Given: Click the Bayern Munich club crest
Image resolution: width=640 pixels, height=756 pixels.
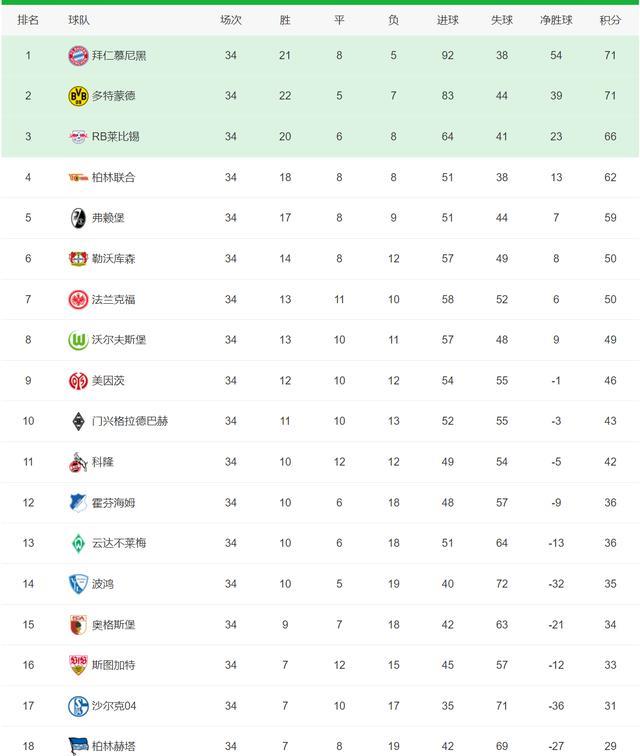Looking at the screenshot, I should click(78, 55).
